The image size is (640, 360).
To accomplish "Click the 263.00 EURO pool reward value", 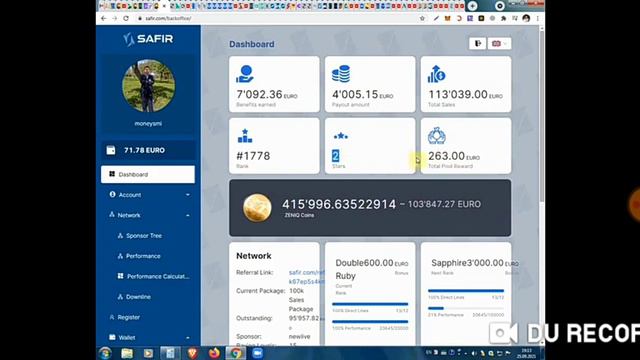I will pos(454,156).
